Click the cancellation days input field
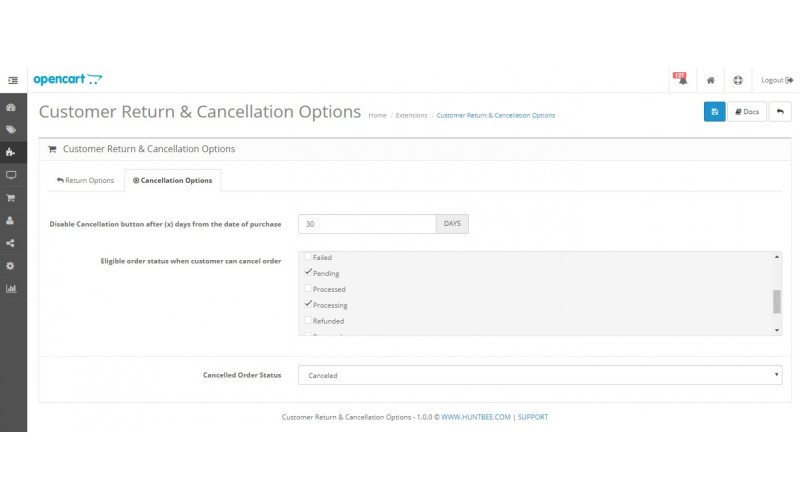Screen dimensions: 800x500 367,224
